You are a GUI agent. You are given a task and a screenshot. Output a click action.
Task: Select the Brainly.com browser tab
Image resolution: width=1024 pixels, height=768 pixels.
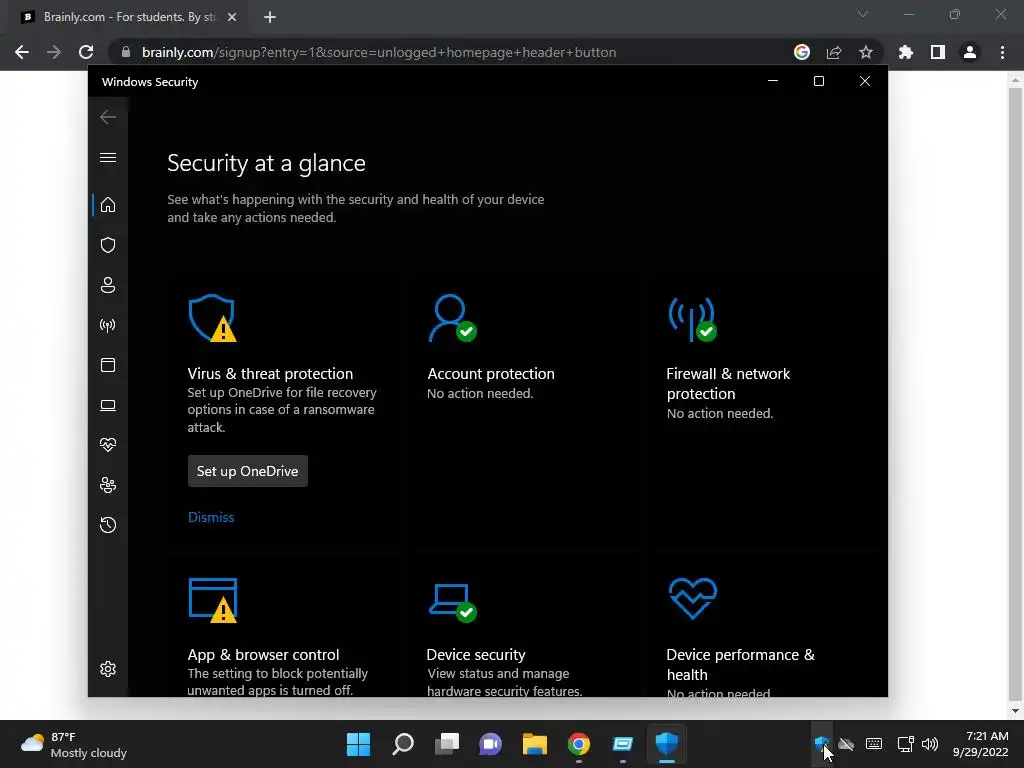[128, 17]
